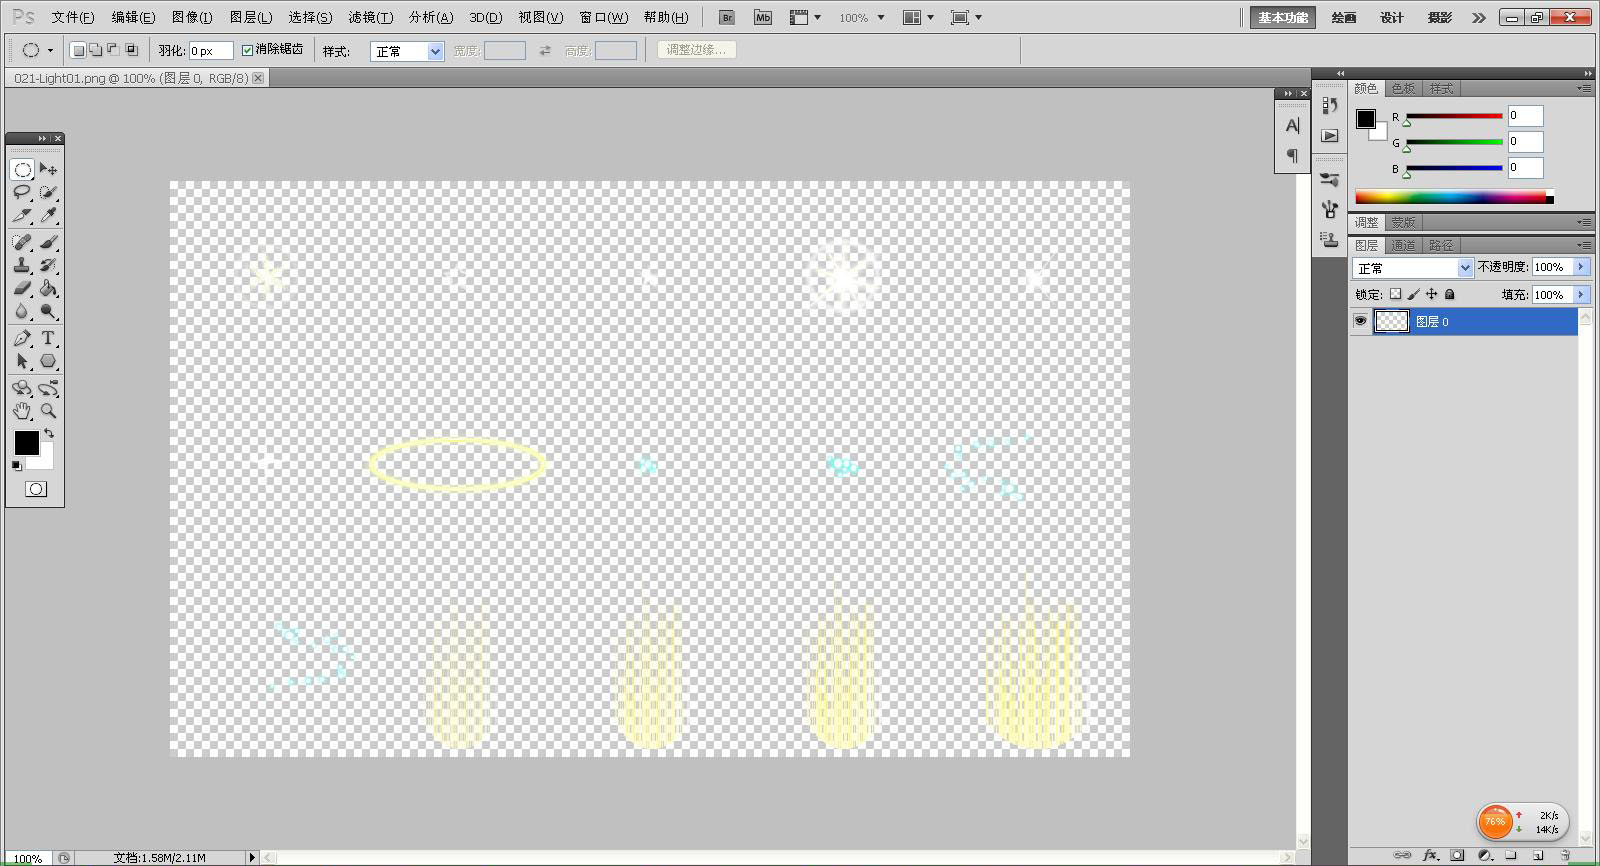
Task: Open the 填充 fill slider arrow
Action: coord(1581,294)
